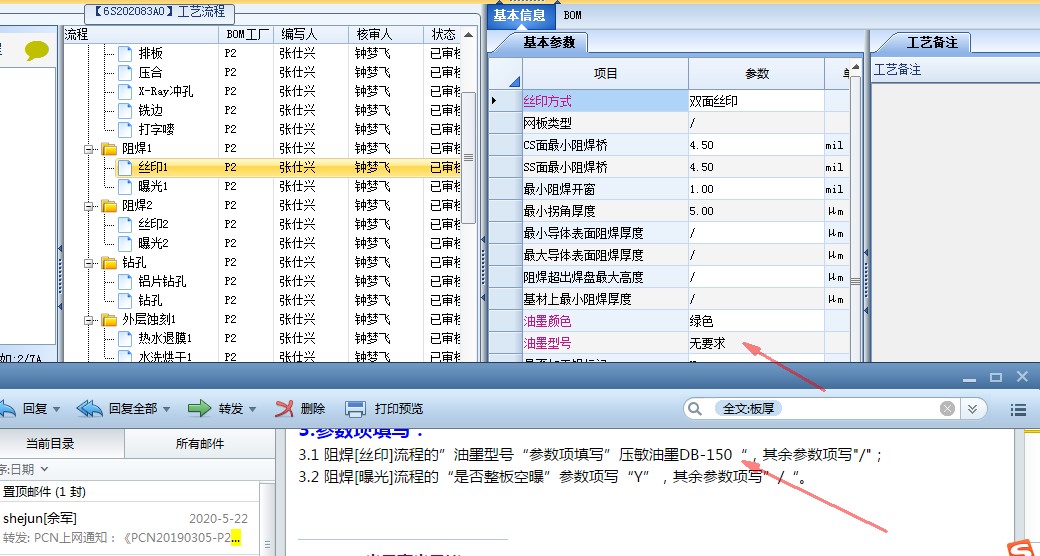The width and height of the screenshot is (1040, 556).
Task: Collapse the 钻孔 tree node
Action: click(x=90, y=263)
